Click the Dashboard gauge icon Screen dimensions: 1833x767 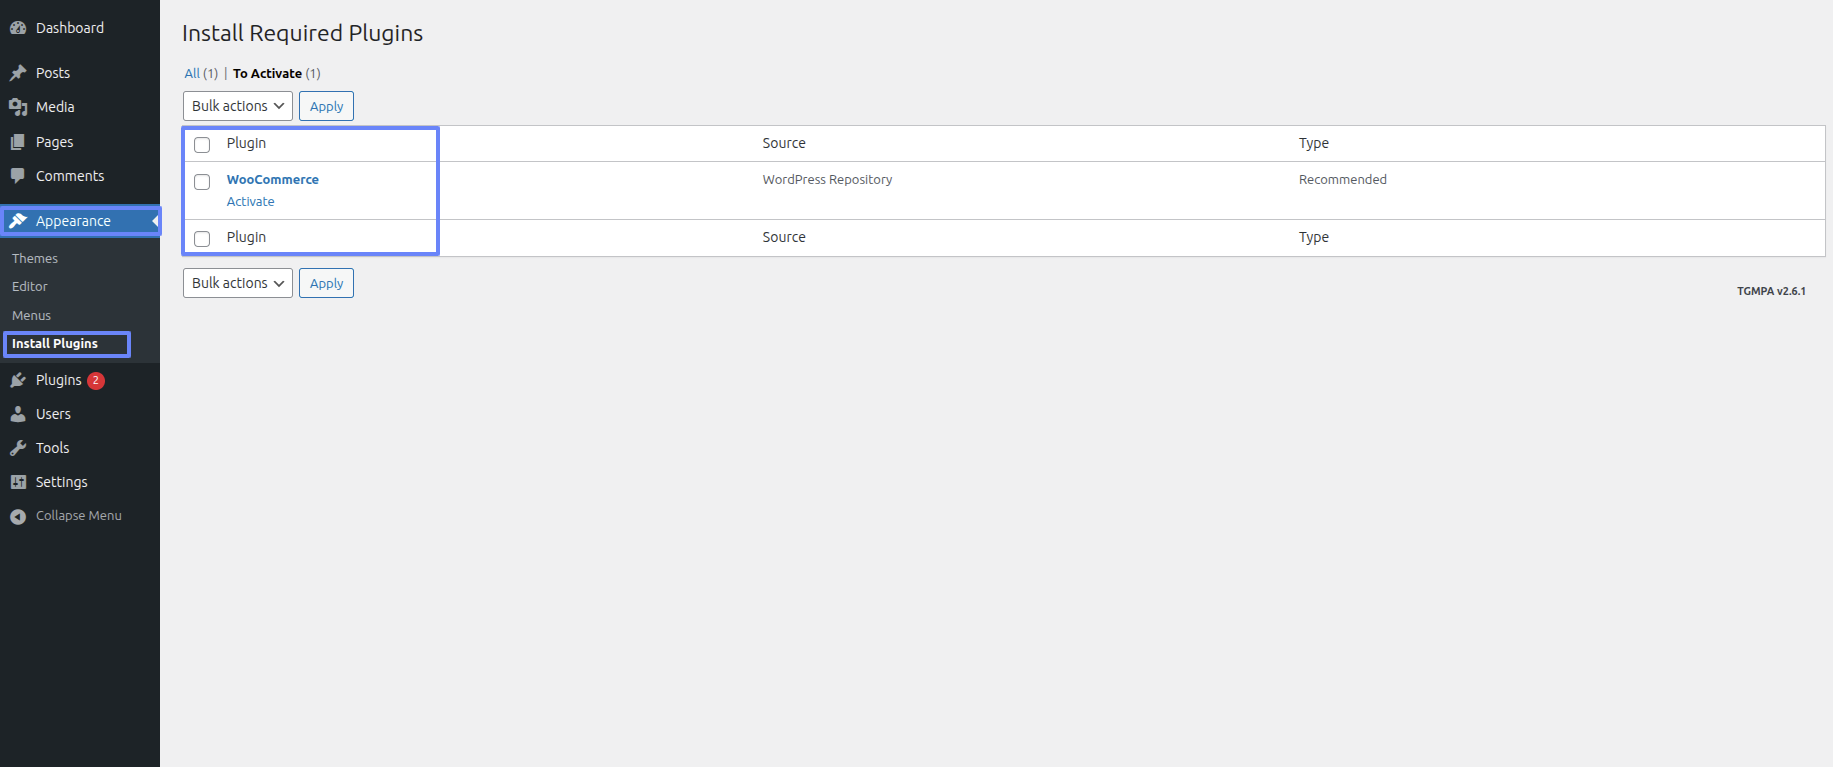(18, 28)
